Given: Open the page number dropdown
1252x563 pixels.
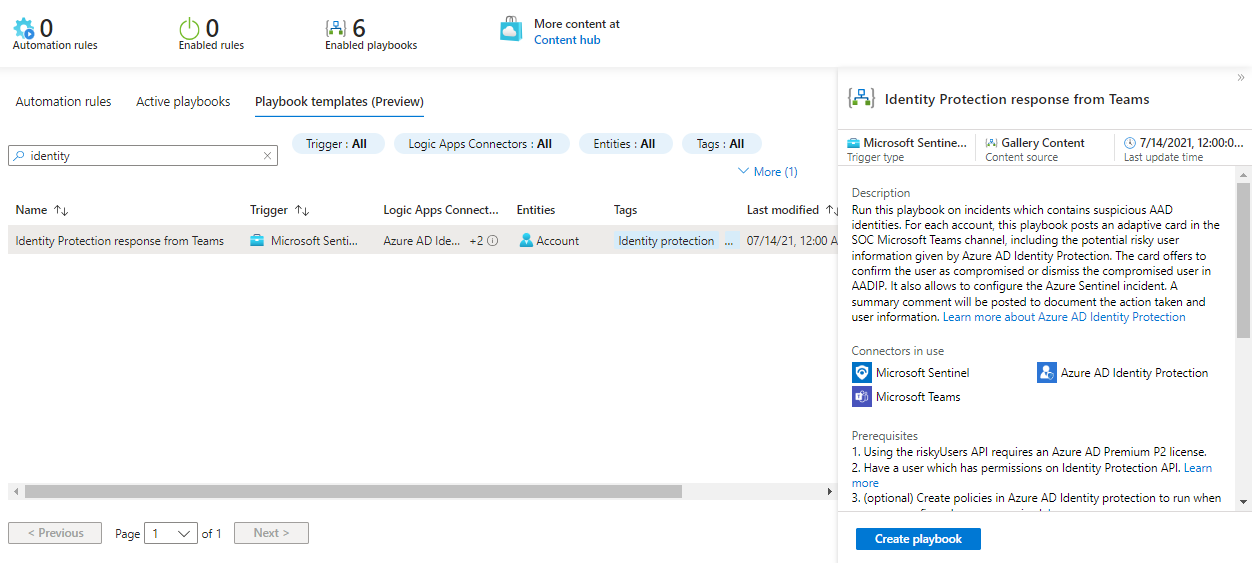Looking at the screenshot, I should (171, 534).
